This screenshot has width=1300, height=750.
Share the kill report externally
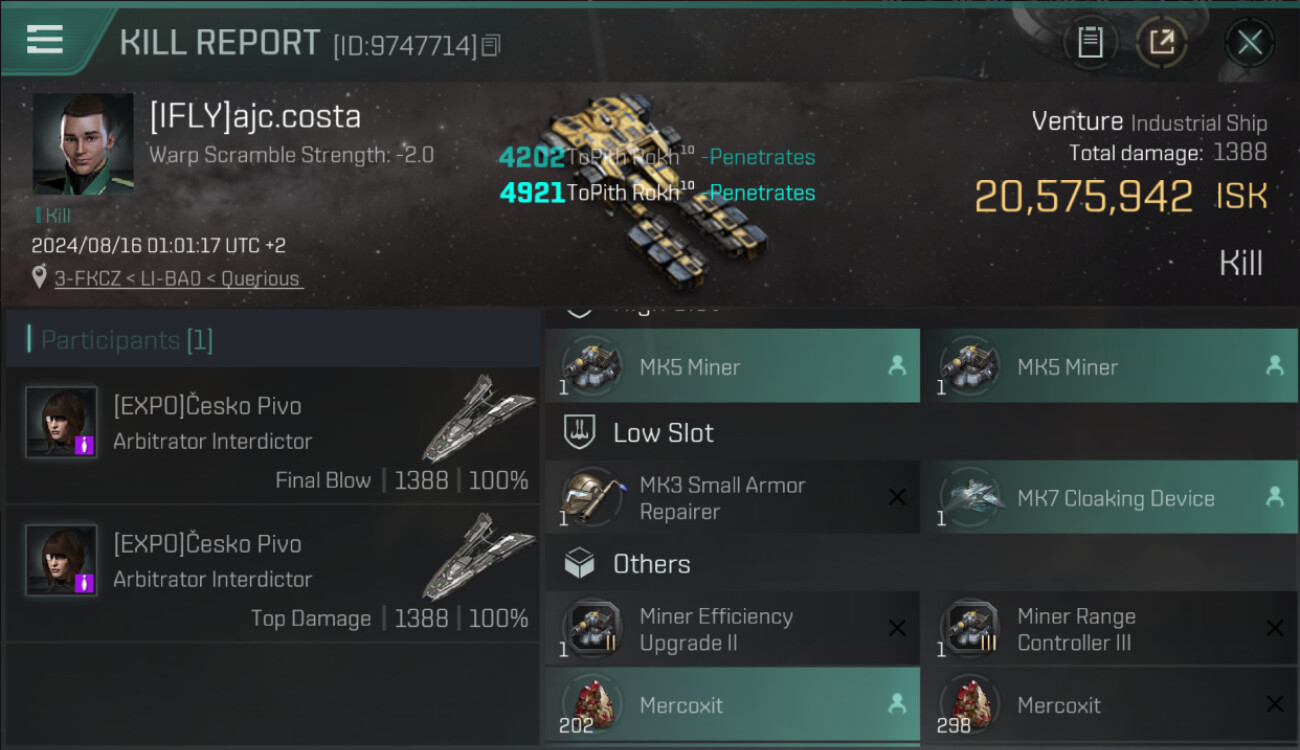(1162, 43)
